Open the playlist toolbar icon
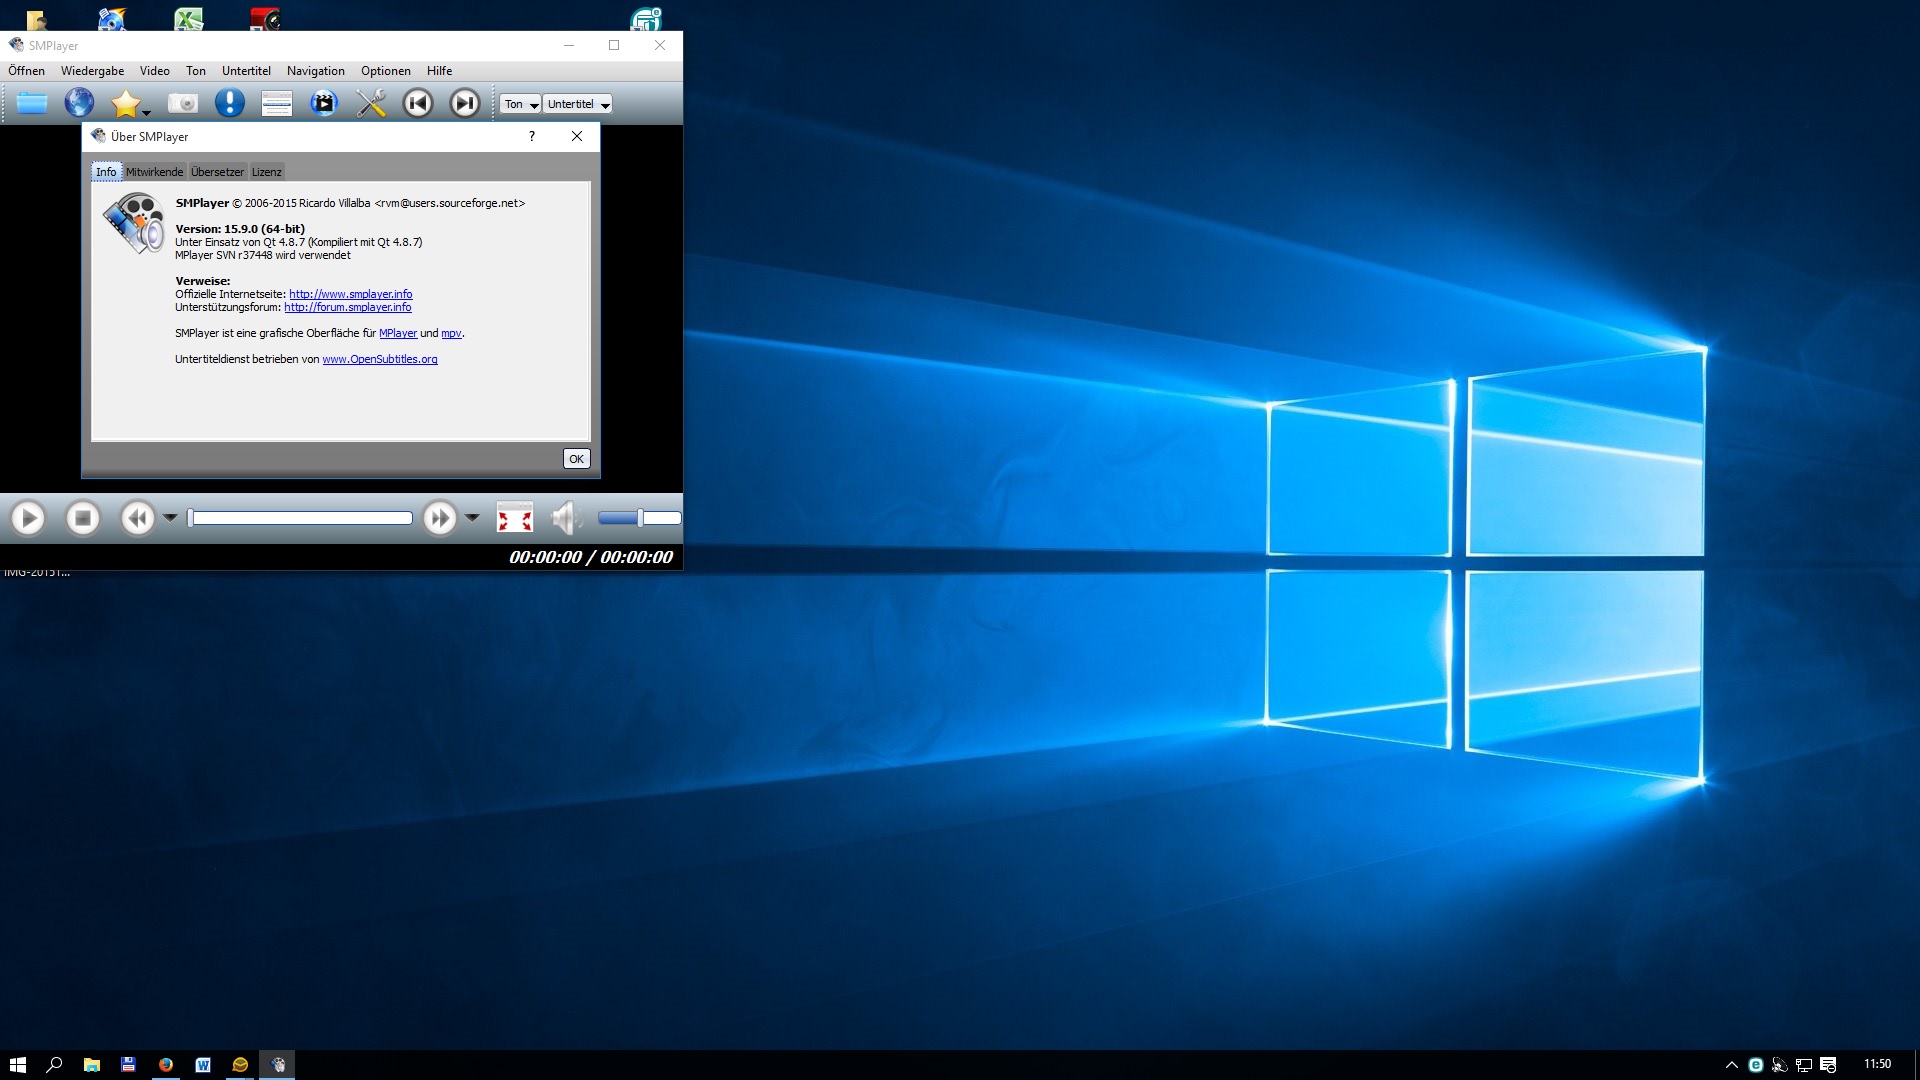The height and width of the screenshot is (1080, 1920). point(276,103)
